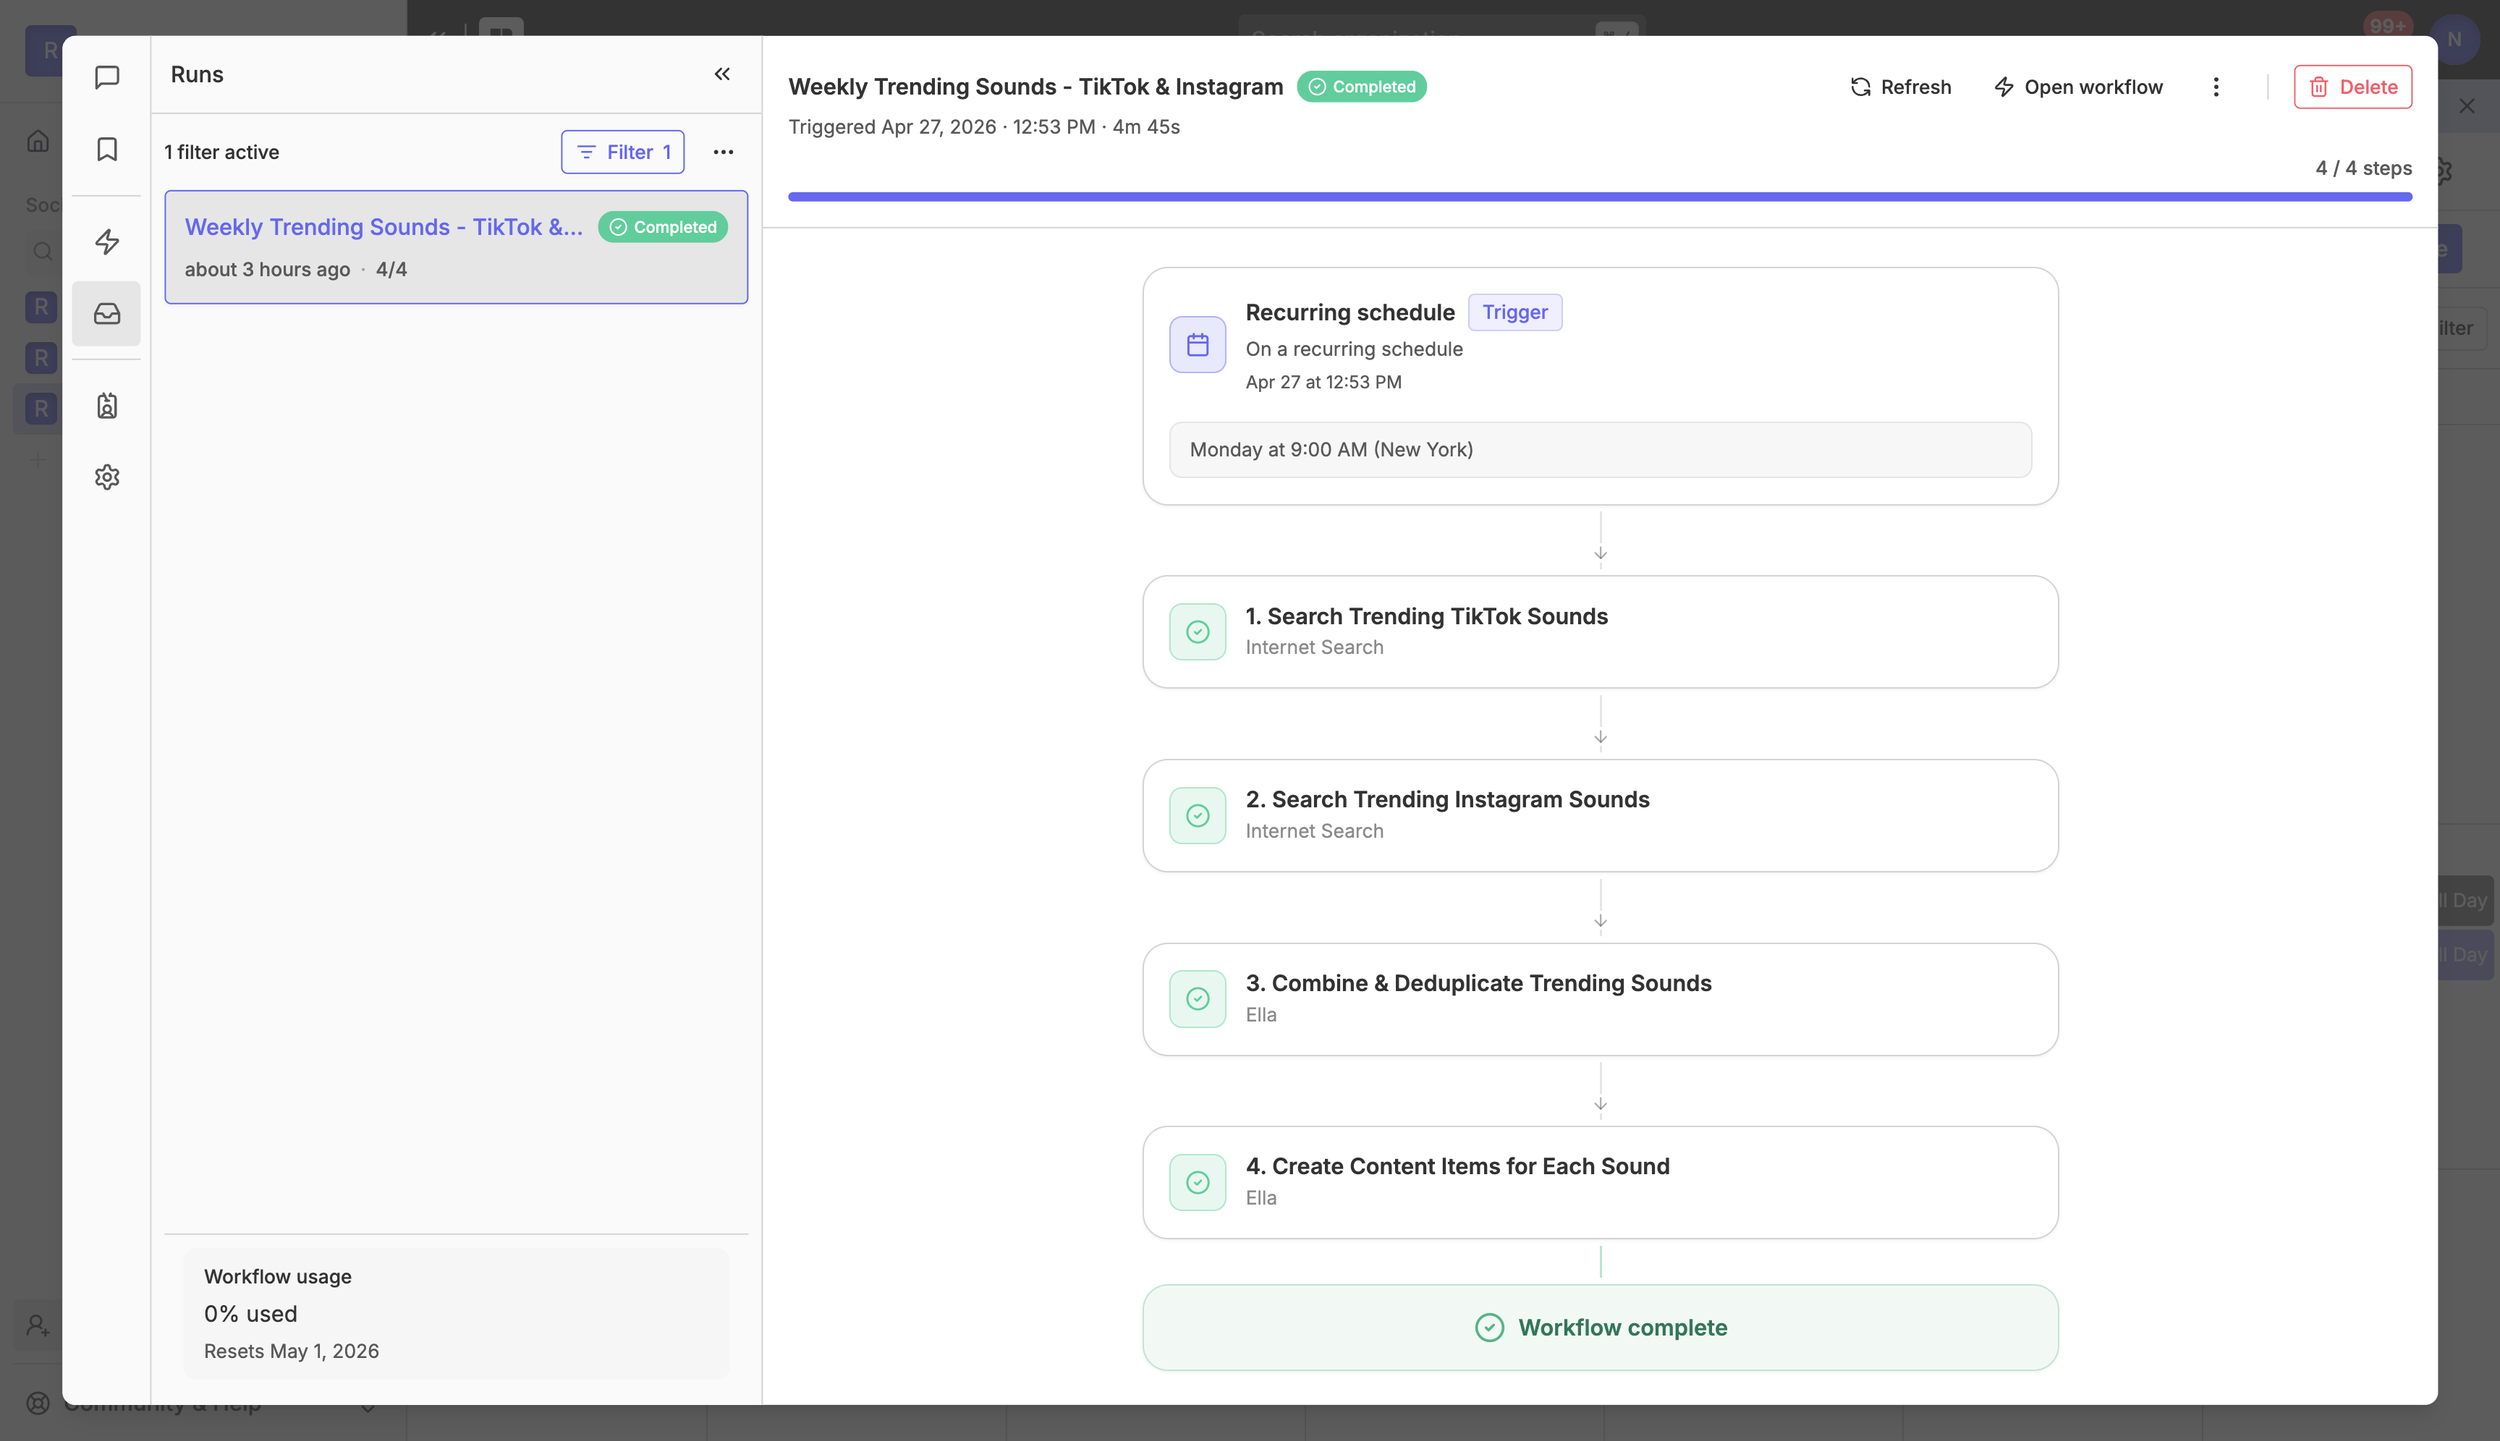Click the N avatar in background window
This screenshot has height=1441, width=2500.
coord(2455,40)
